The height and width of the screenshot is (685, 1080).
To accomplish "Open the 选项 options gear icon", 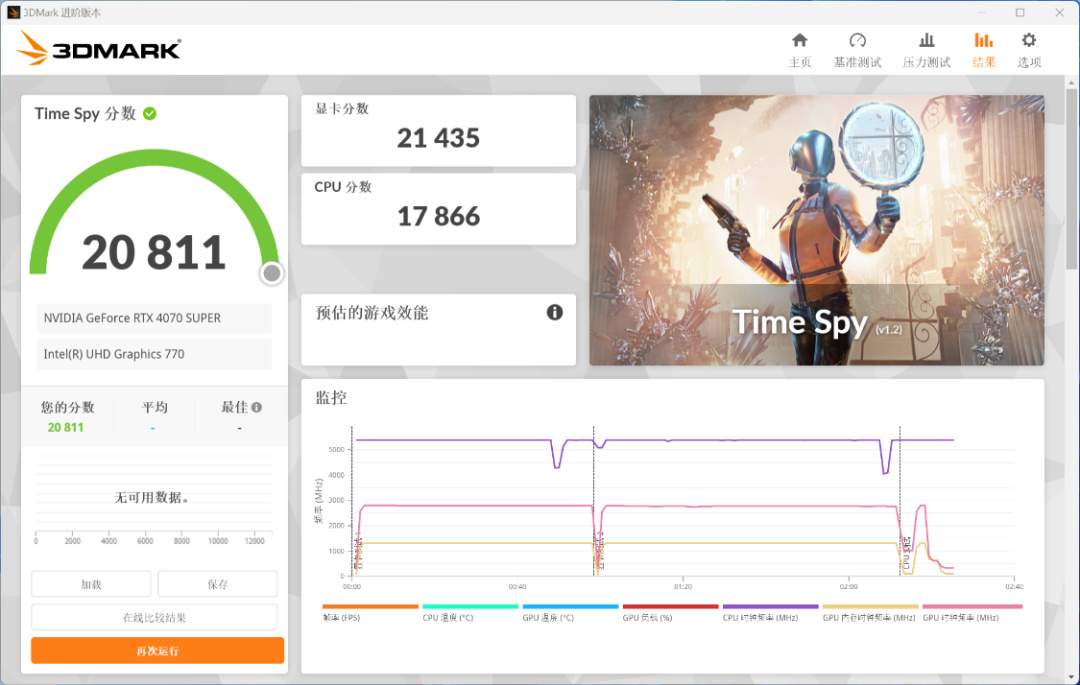I will (x=1028, y=40).
